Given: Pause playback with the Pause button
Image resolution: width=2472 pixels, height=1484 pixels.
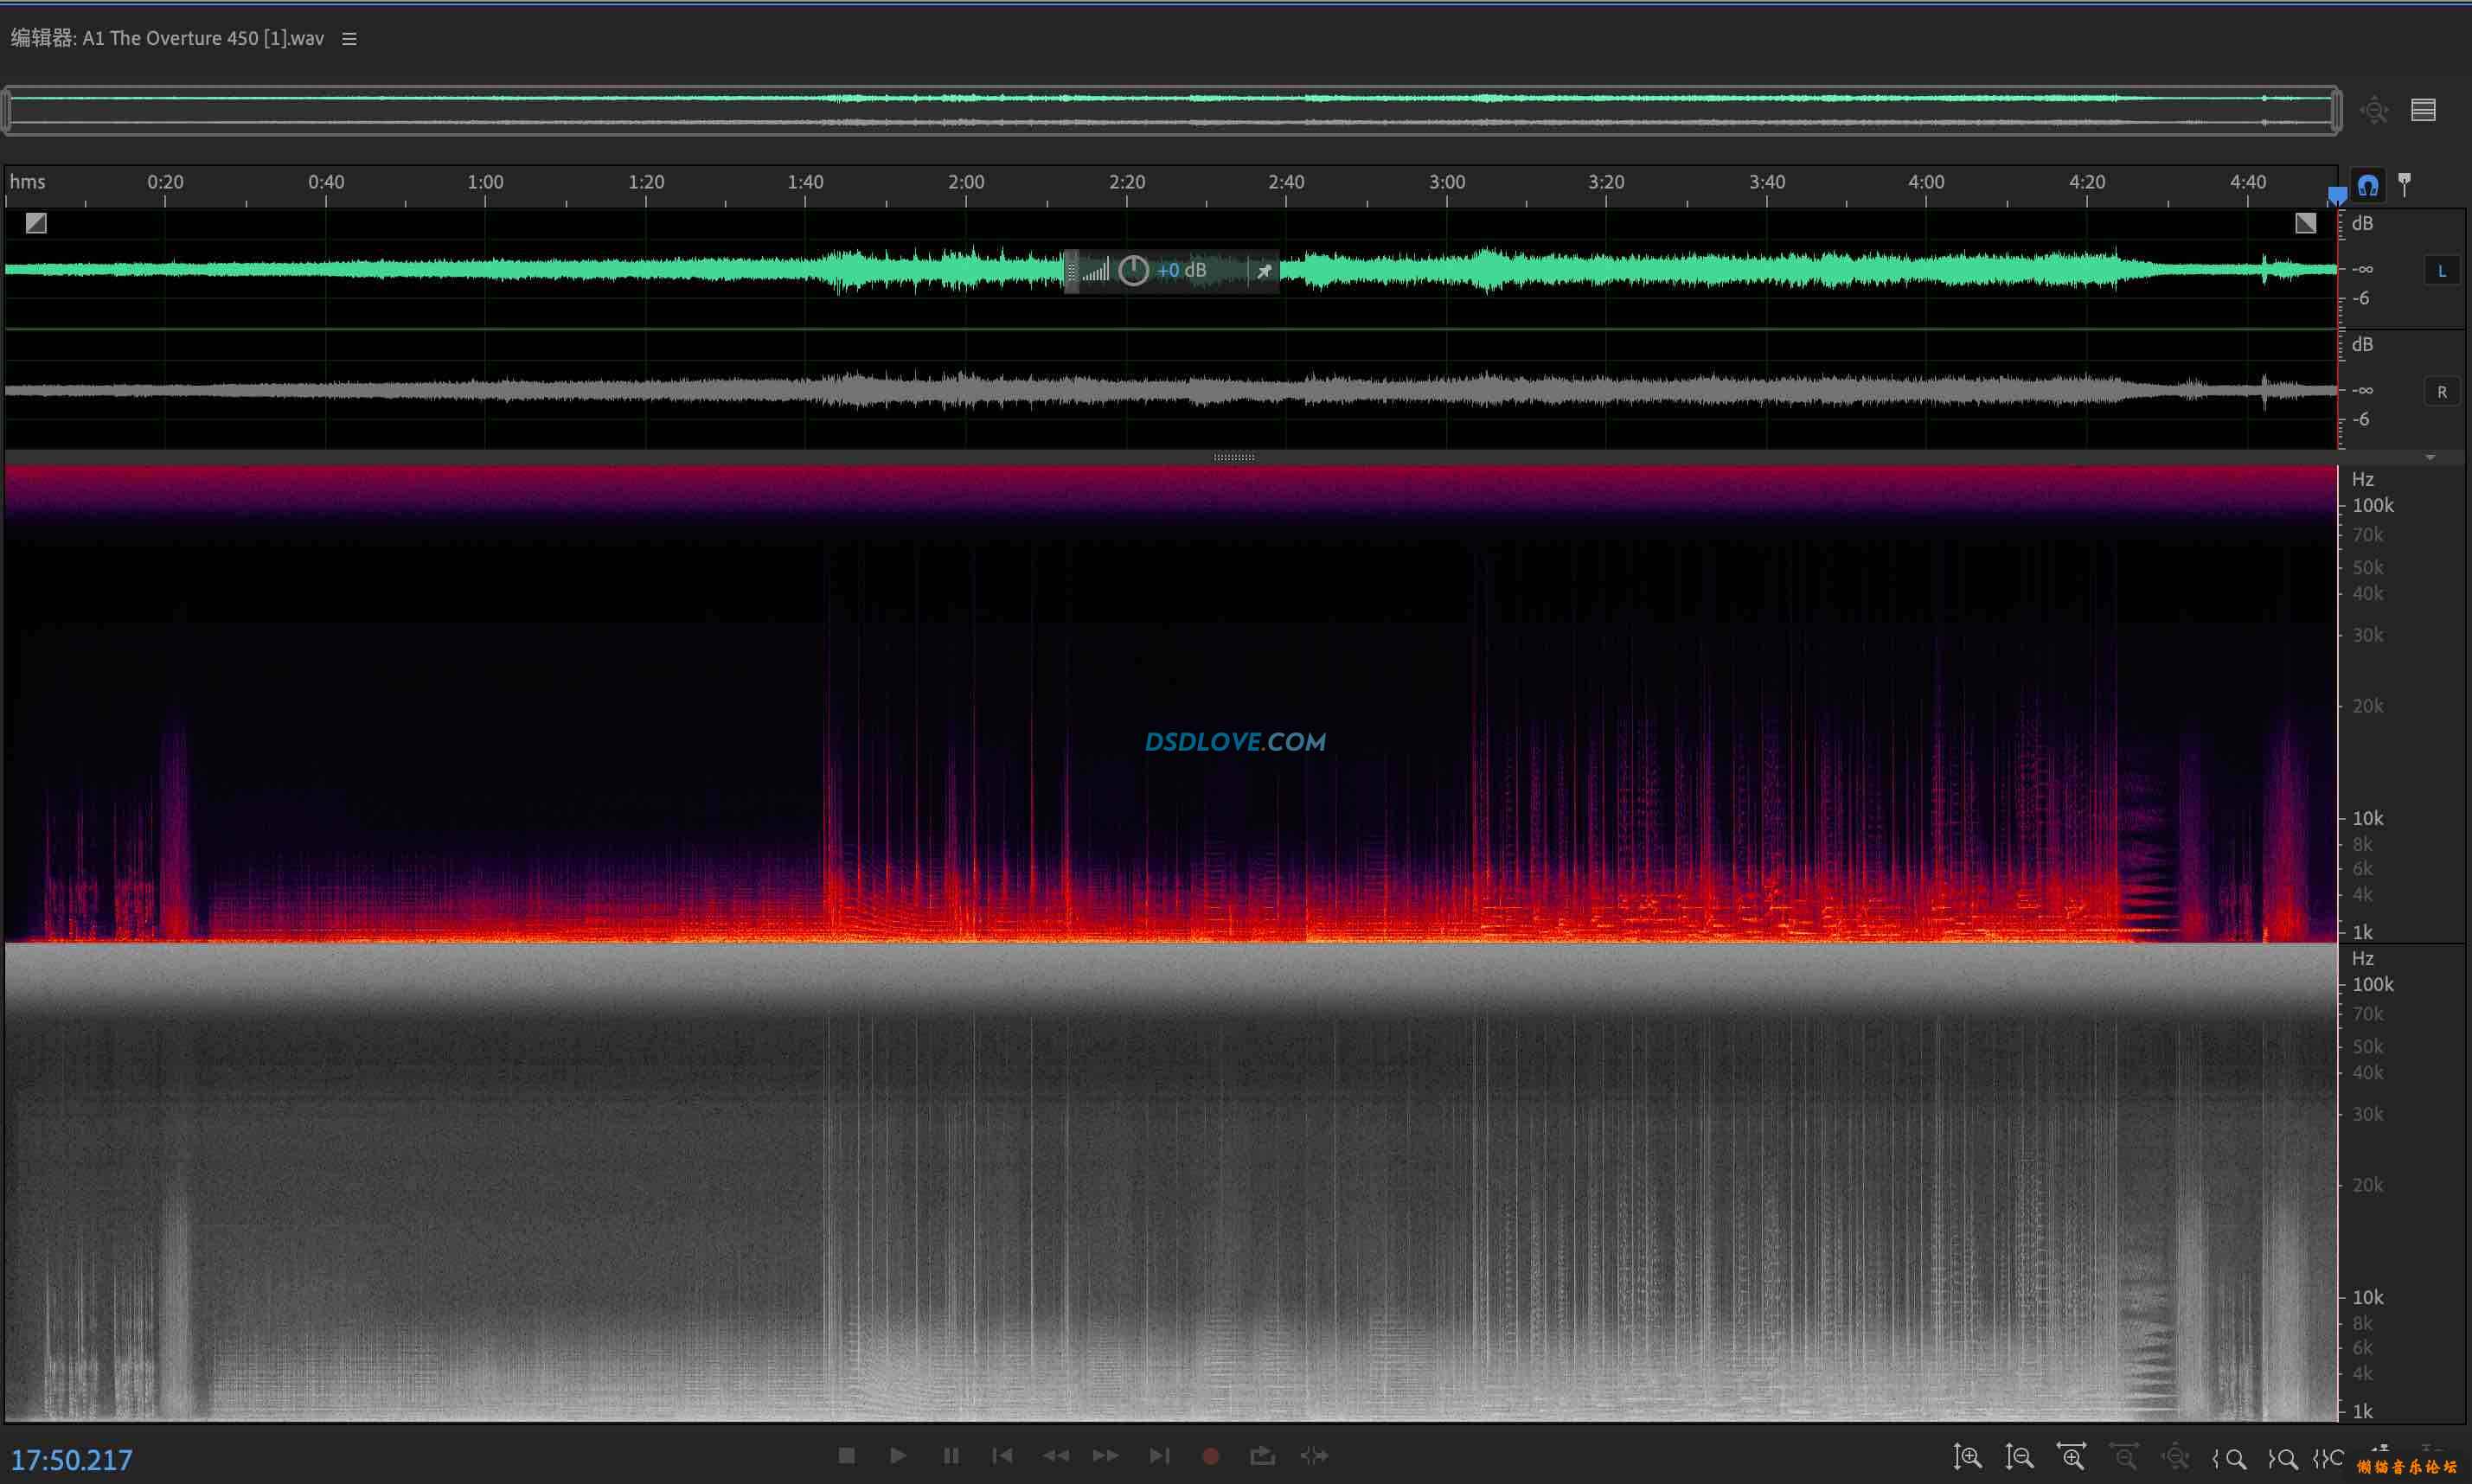Looking at the screenshot, I should 951,1456.
